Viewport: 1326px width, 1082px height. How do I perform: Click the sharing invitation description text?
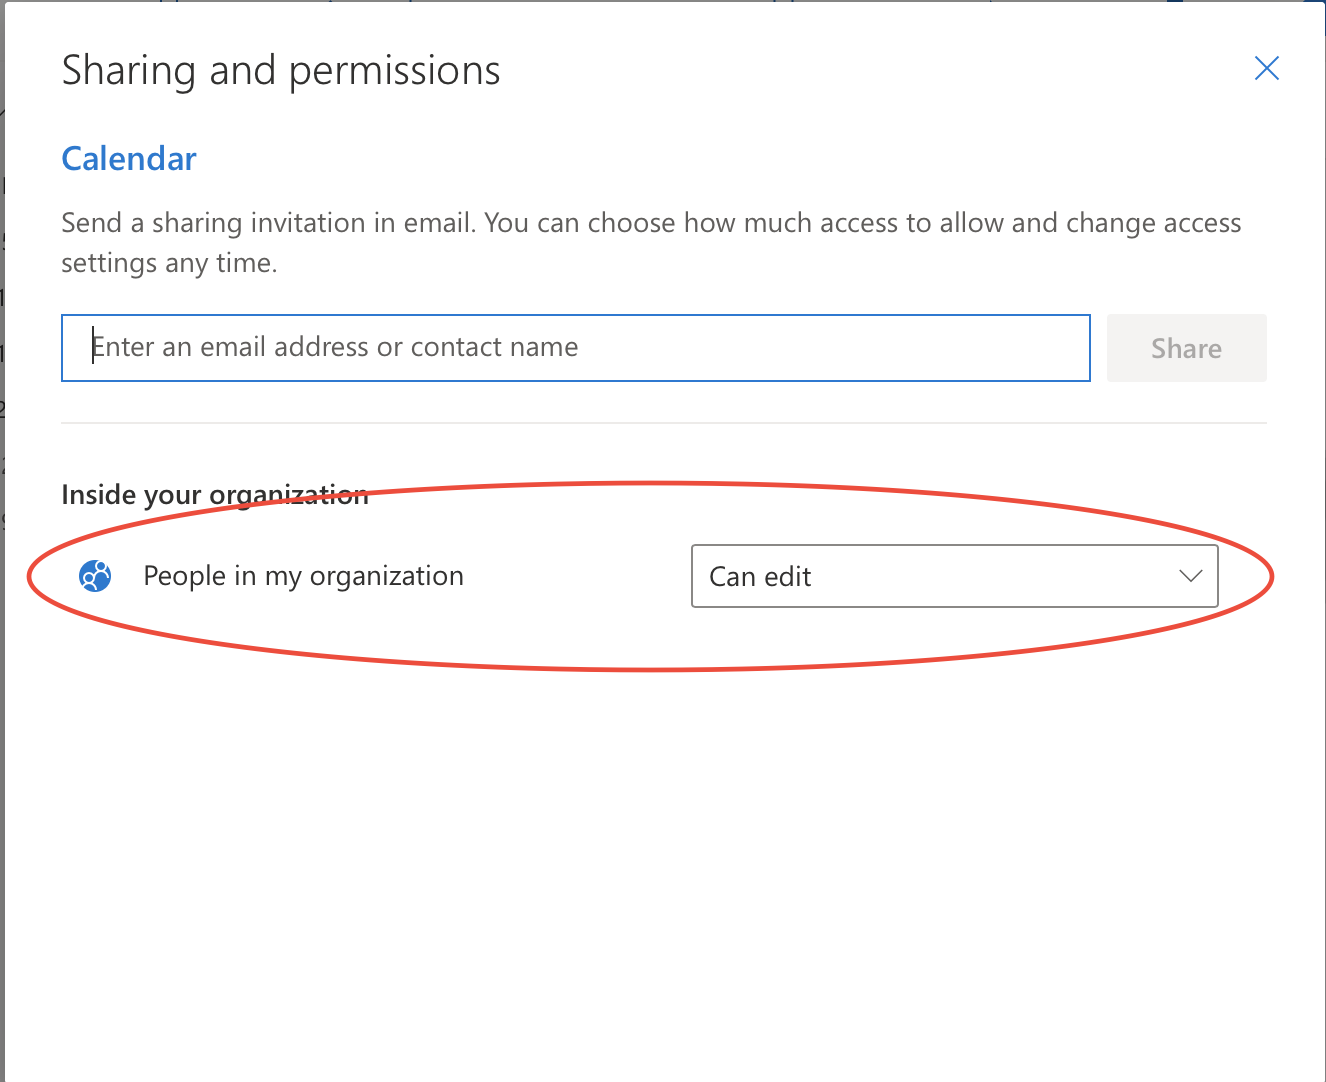(650, 223)
